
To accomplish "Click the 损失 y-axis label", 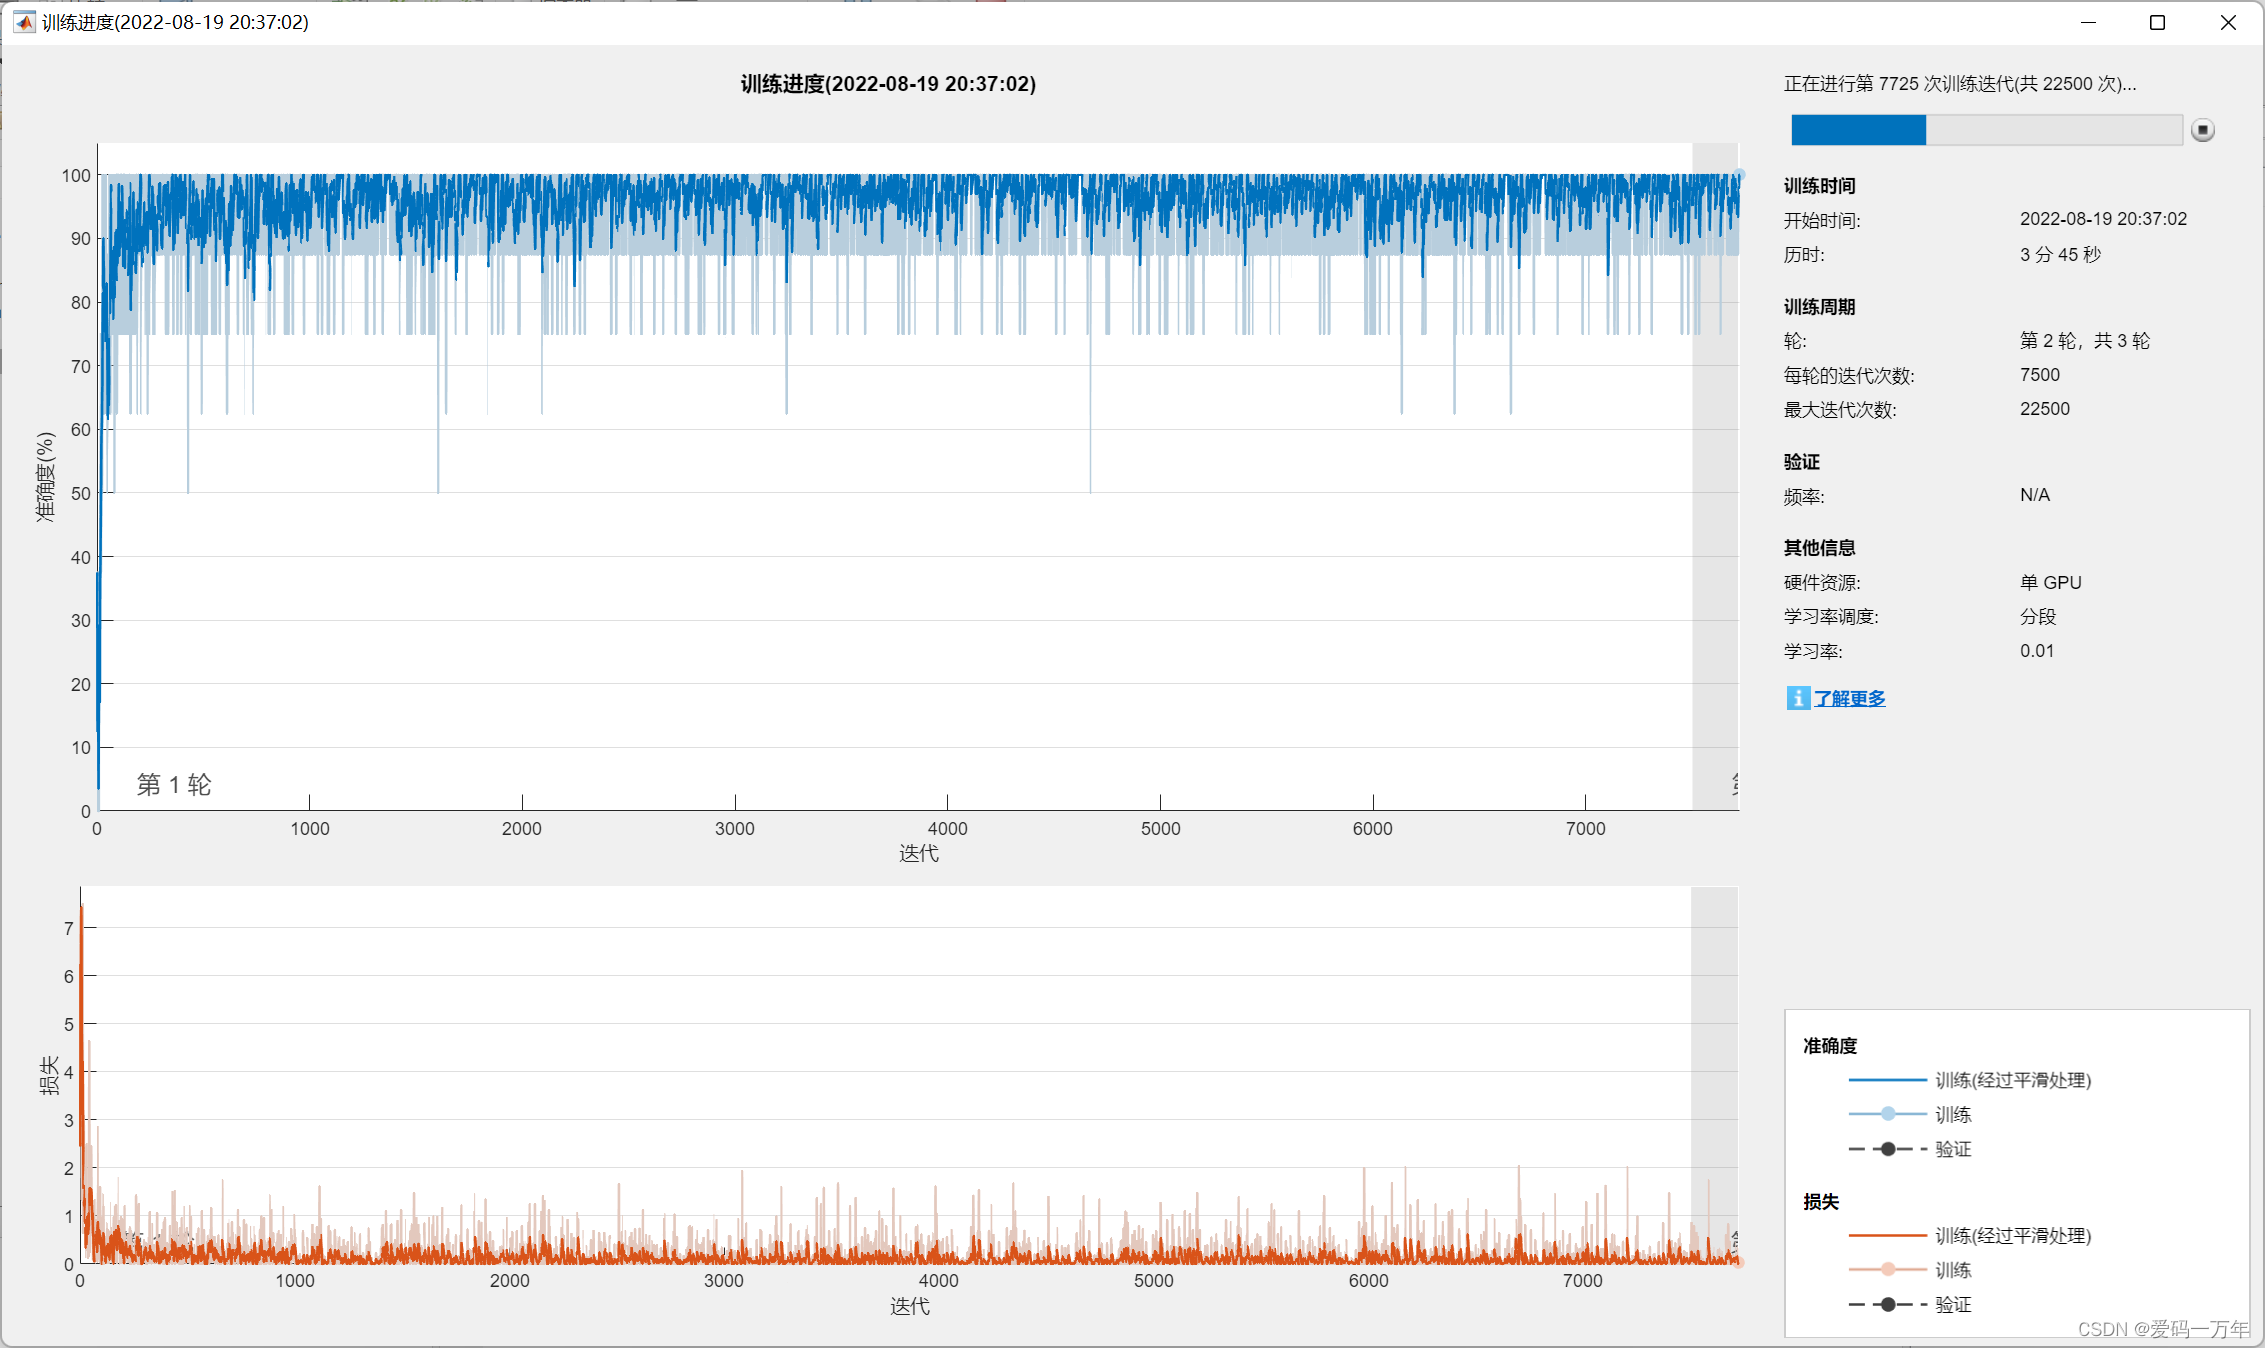I will (x=47, y=1075).
